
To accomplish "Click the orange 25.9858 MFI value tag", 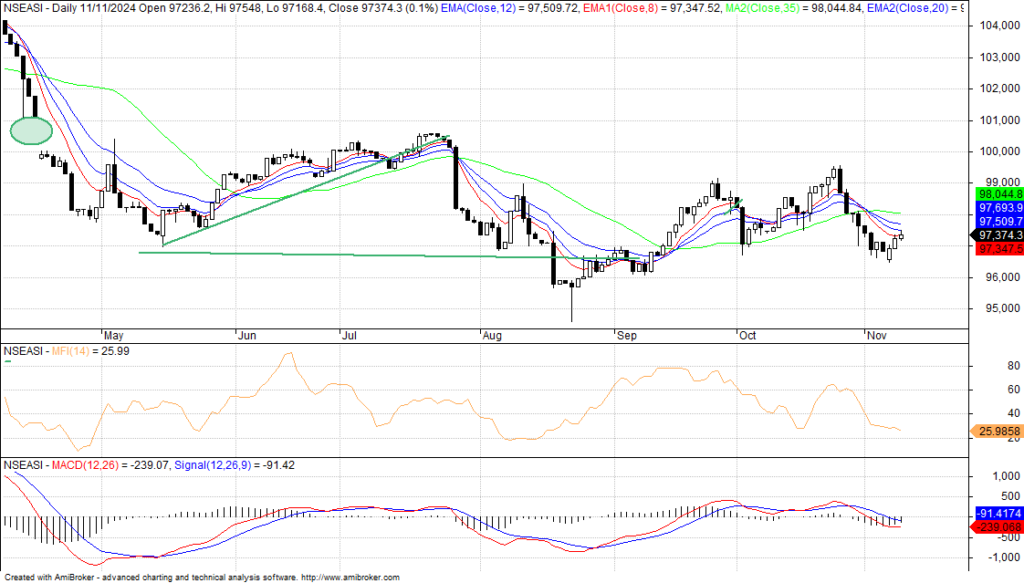I will 997,430.
